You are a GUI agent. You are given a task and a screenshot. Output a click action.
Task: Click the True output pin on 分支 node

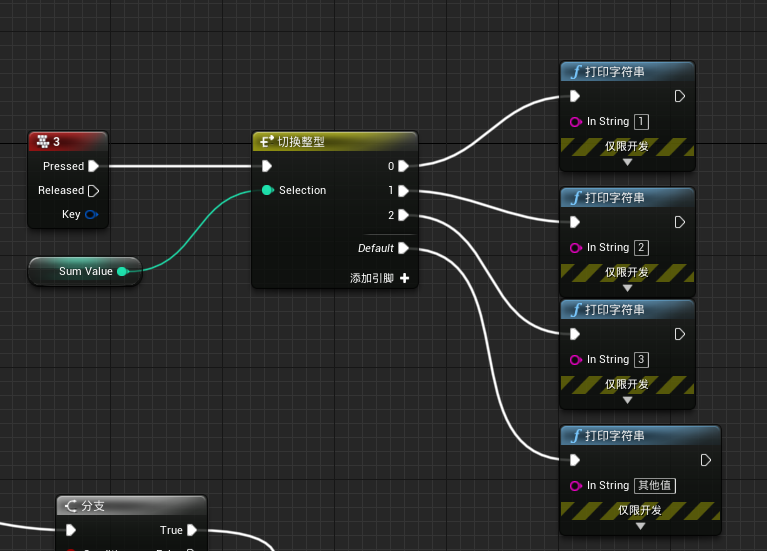pos(191,530)
